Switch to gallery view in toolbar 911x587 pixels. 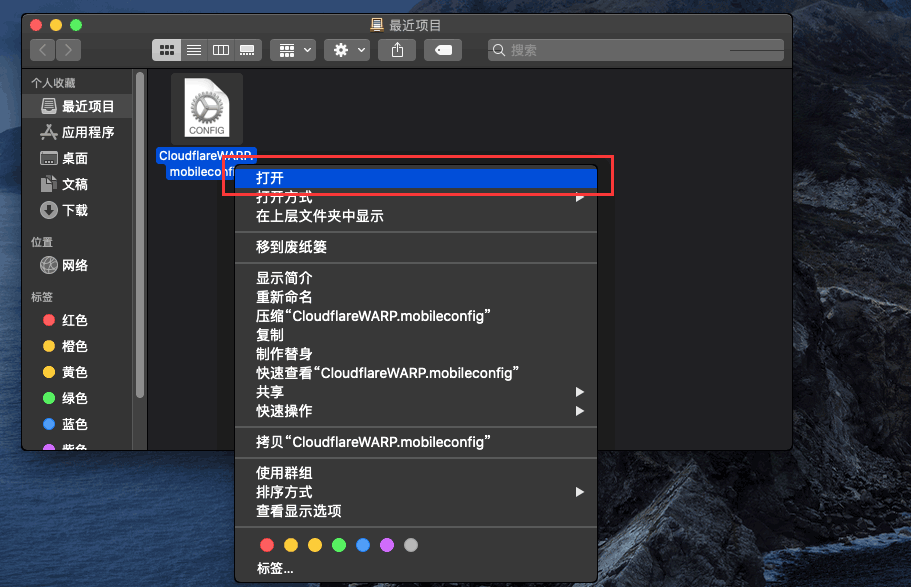point(248,49)
